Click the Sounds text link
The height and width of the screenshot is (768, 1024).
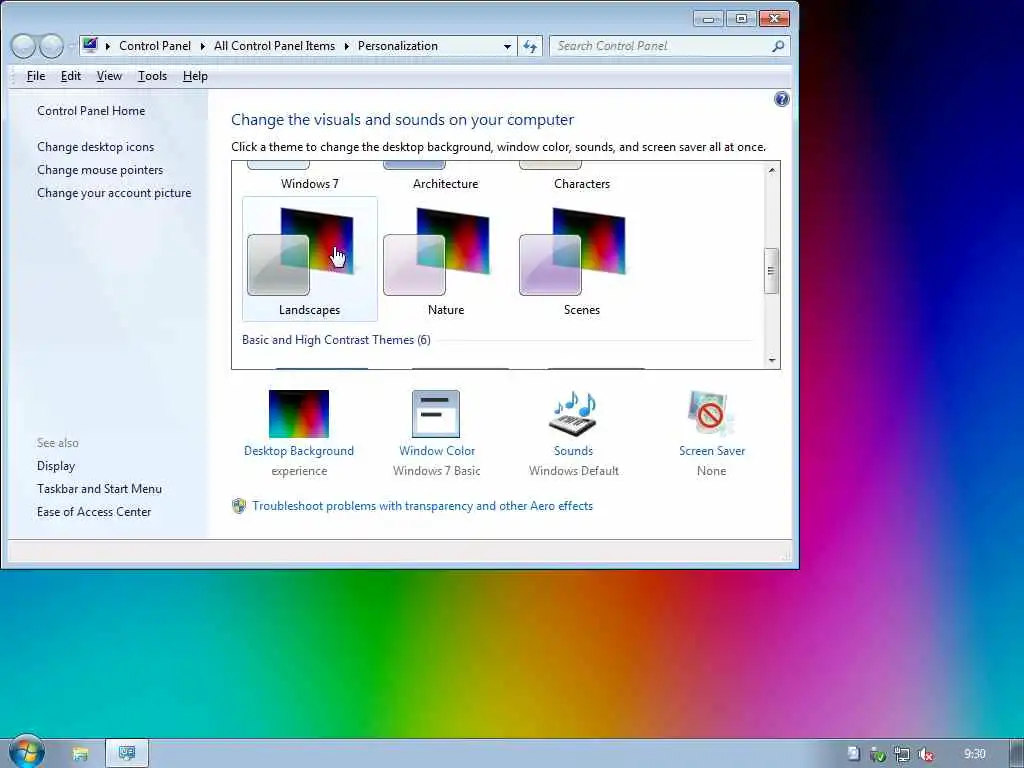point(573,451)
